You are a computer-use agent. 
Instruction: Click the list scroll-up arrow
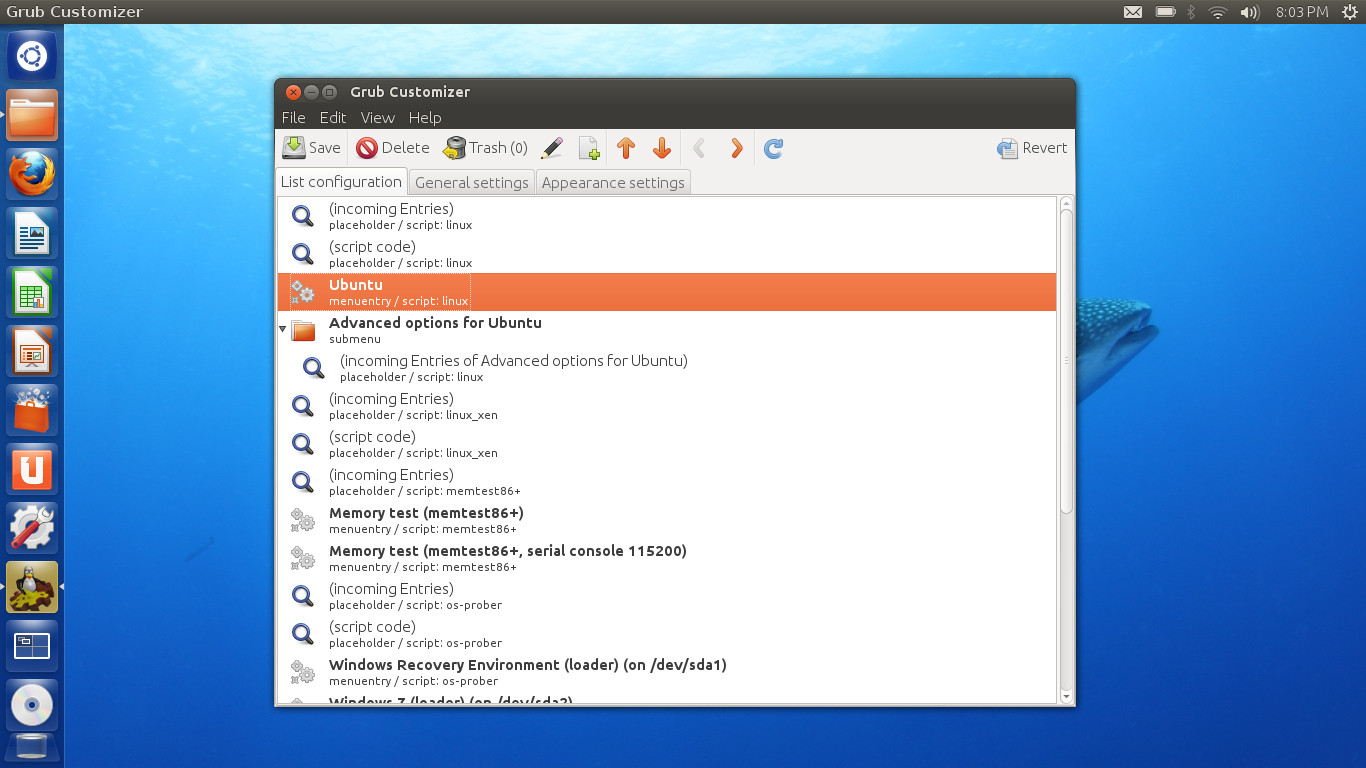pos(1066,203)
